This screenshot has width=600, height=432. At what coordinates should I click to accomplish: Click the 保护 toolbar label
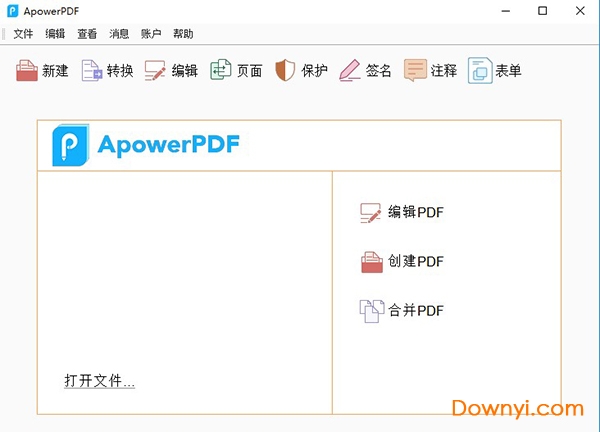coord(315,71)
